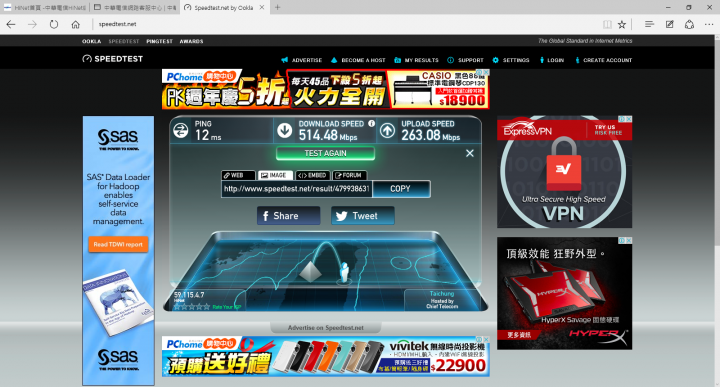Image resolution: width=720 pixels, height=387 pixels.
Task: Open the Advertise menu item
Action: tap(302, 60)
